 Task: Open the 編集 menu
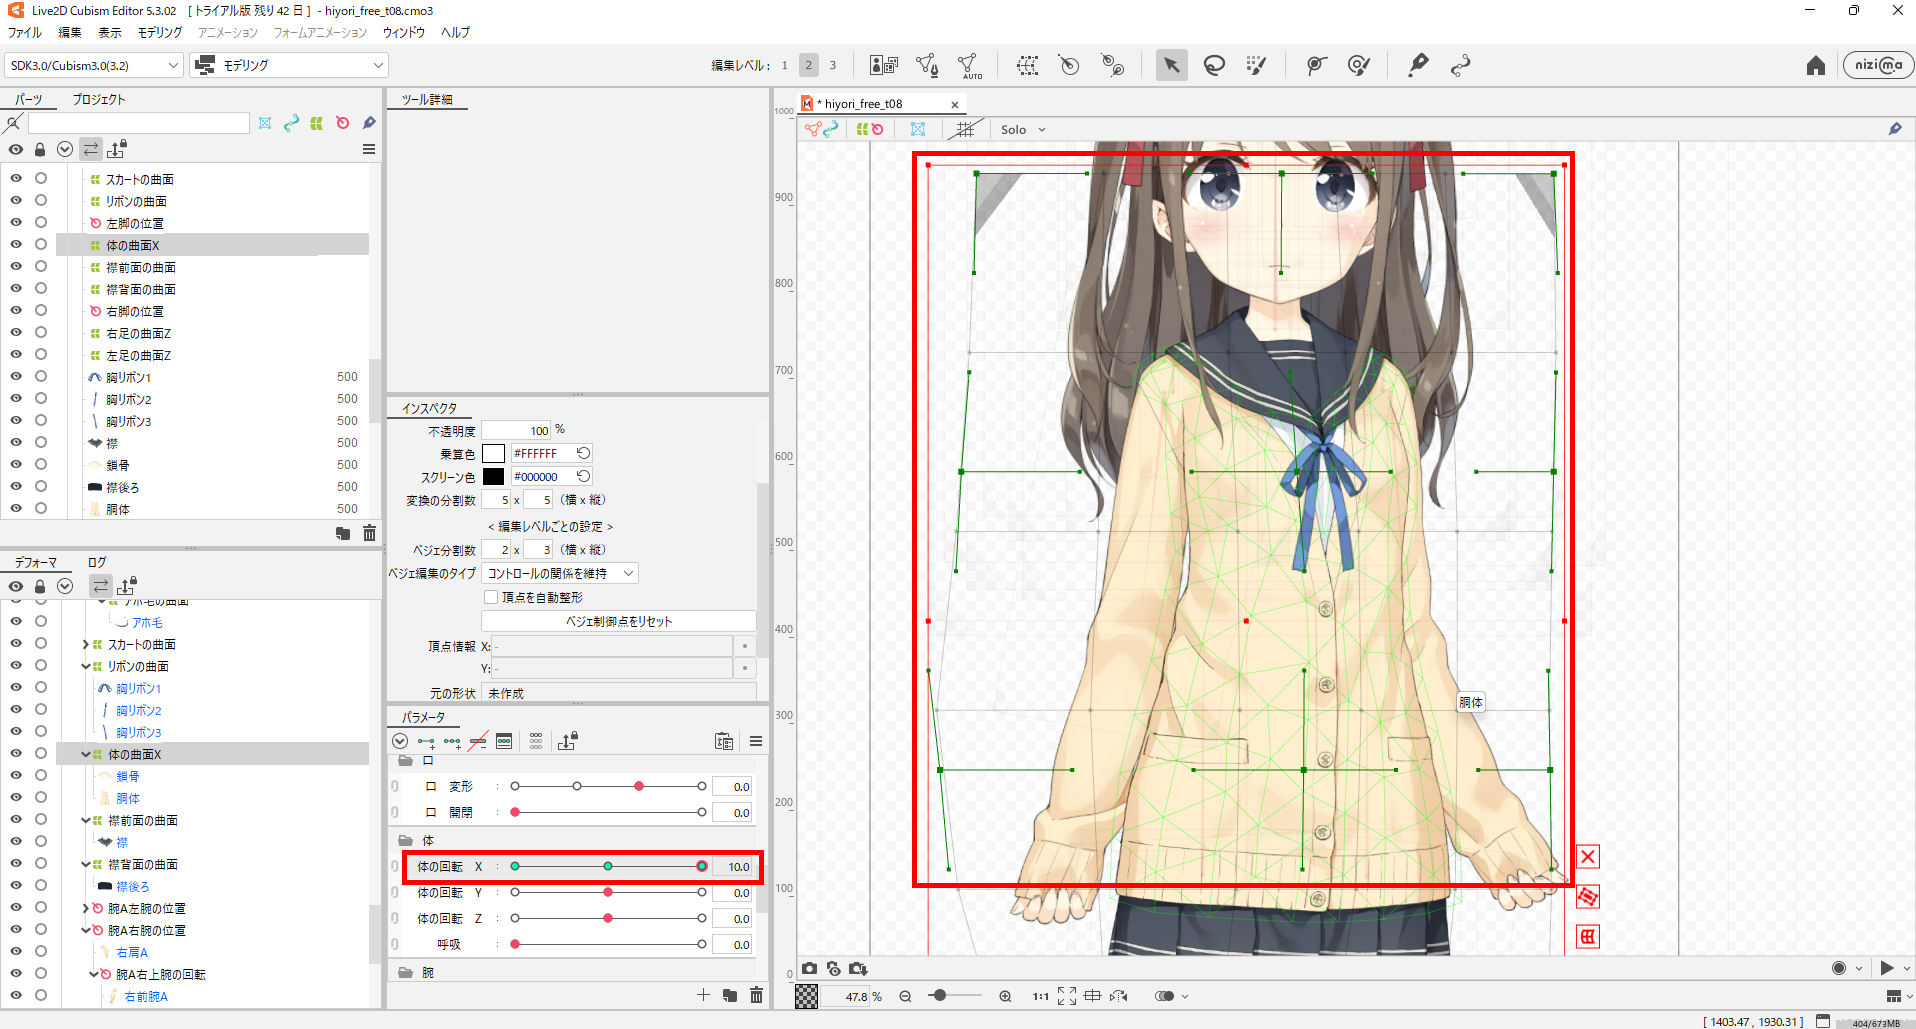point(70,32)
